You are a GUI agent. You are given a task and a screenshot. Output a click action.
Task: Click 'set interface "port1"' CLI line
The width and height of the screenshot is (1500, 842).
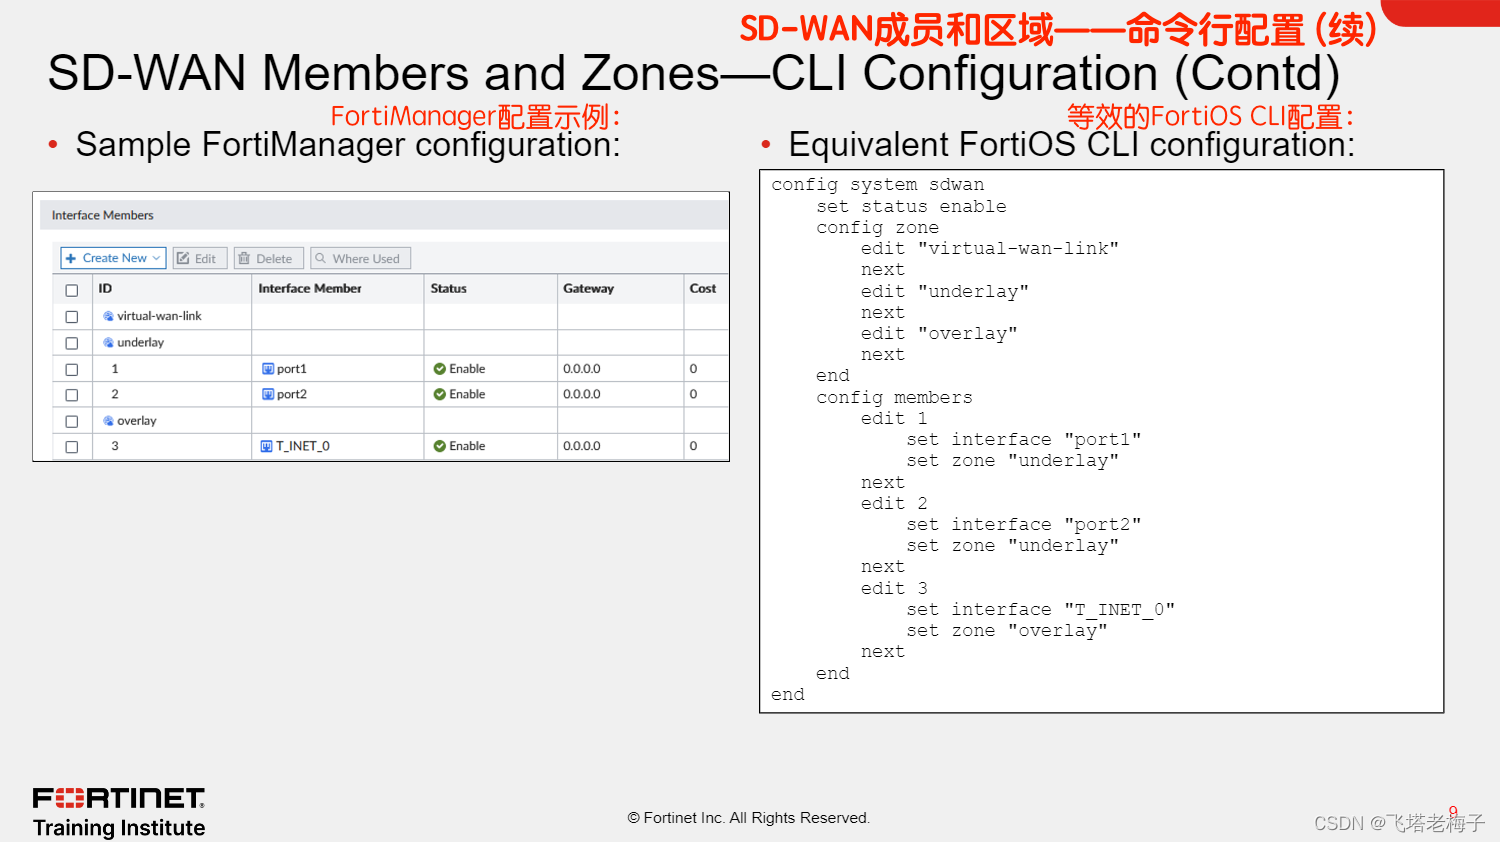pos(1024,440)
